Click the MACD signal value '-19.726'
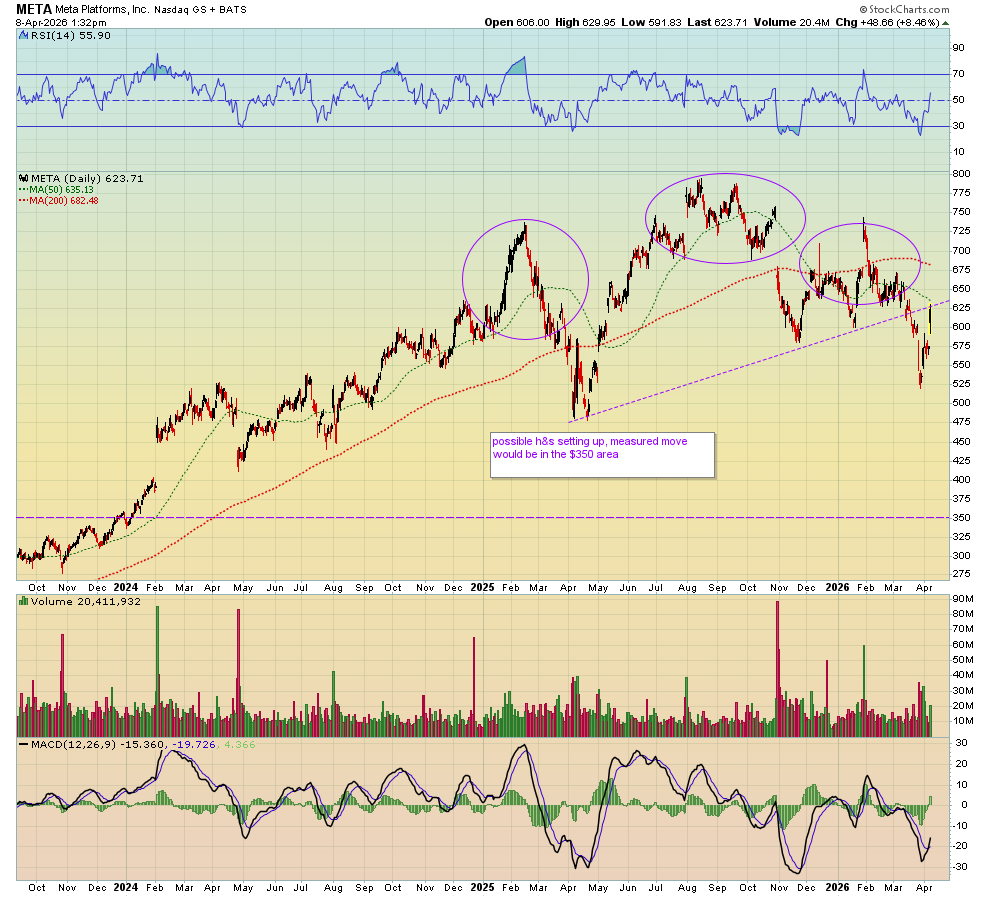Image resolution: width=990 pixels, height=897 pixels. [x=194, y=744]
